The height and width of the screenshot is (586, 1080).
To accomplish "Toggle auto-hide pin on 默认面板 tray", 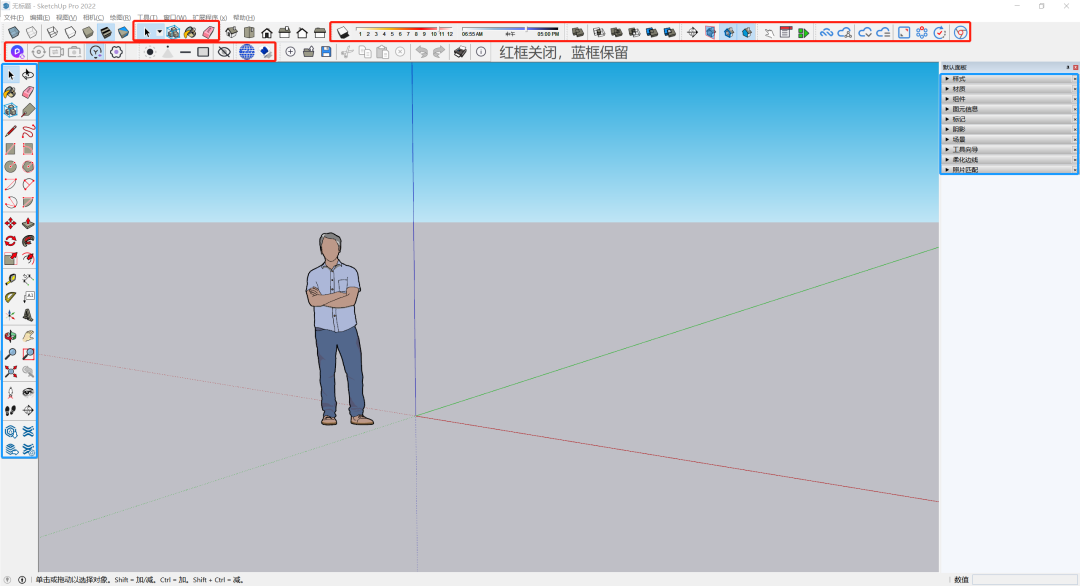I will coord(1068,67).
